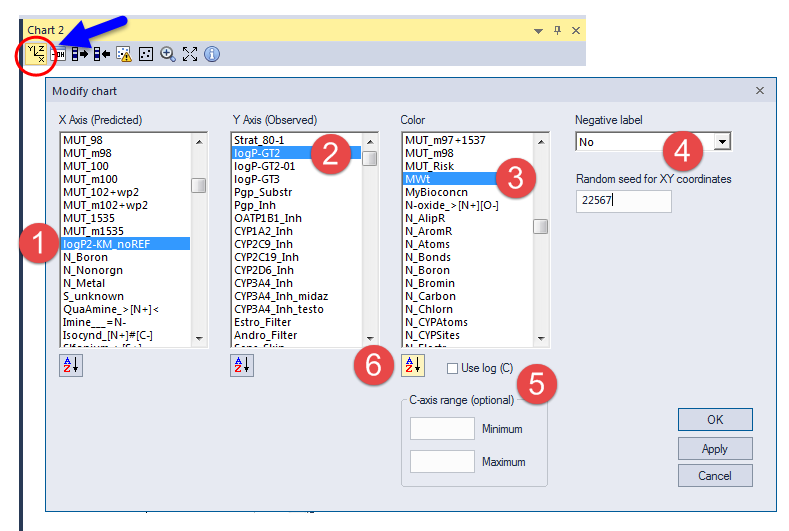
Task: Select CYP1A2_Inh in Y Axis list
Action: [x=296, y=232]
